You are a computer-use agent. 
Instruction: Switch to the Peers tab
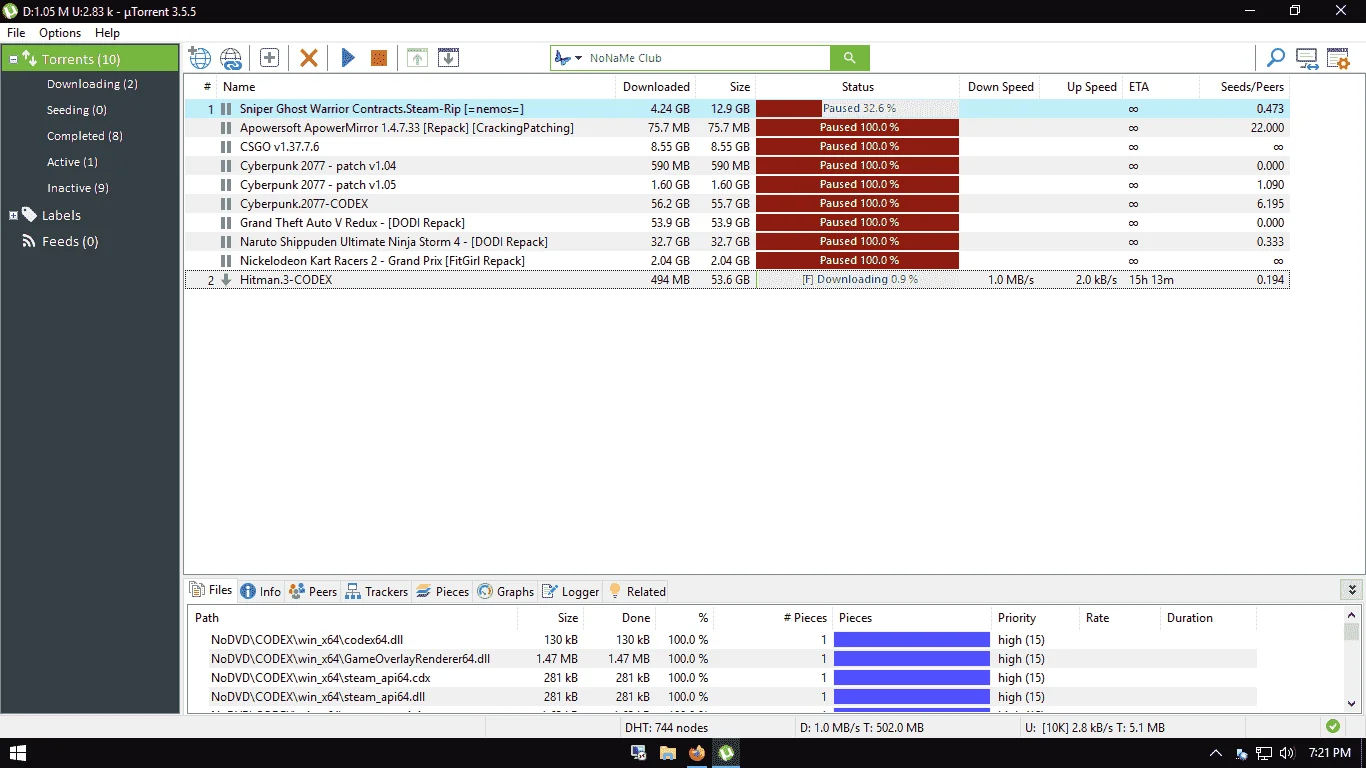pyautogui.click(x=313, y=591)
